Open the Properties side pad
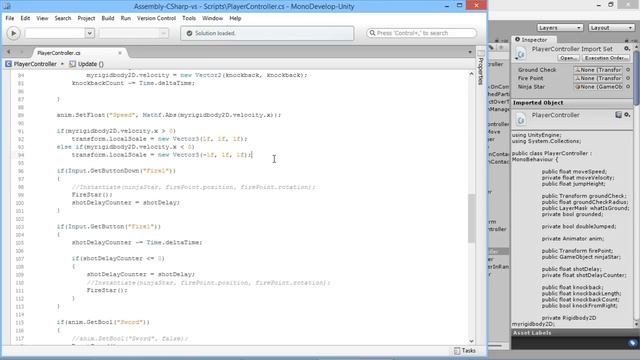640x360 pixels. point(481,68)
